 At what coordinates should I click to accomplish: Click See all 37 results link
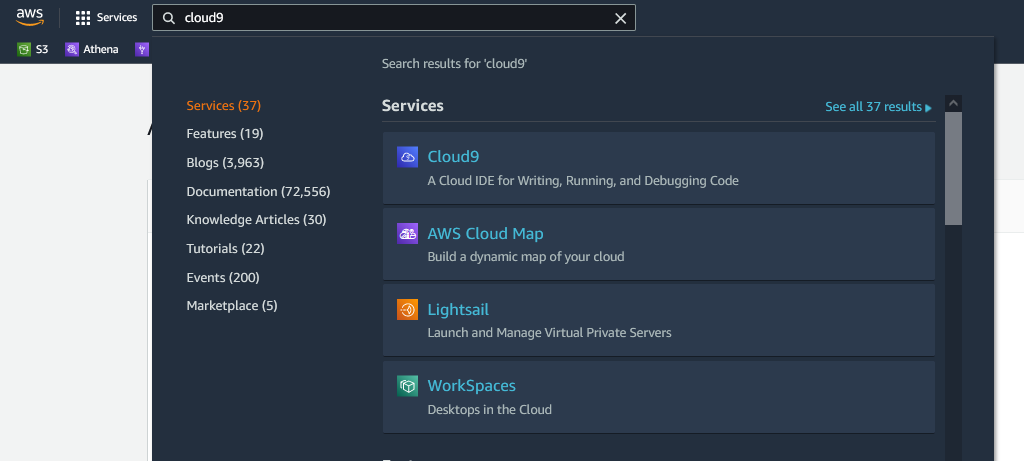878,107
